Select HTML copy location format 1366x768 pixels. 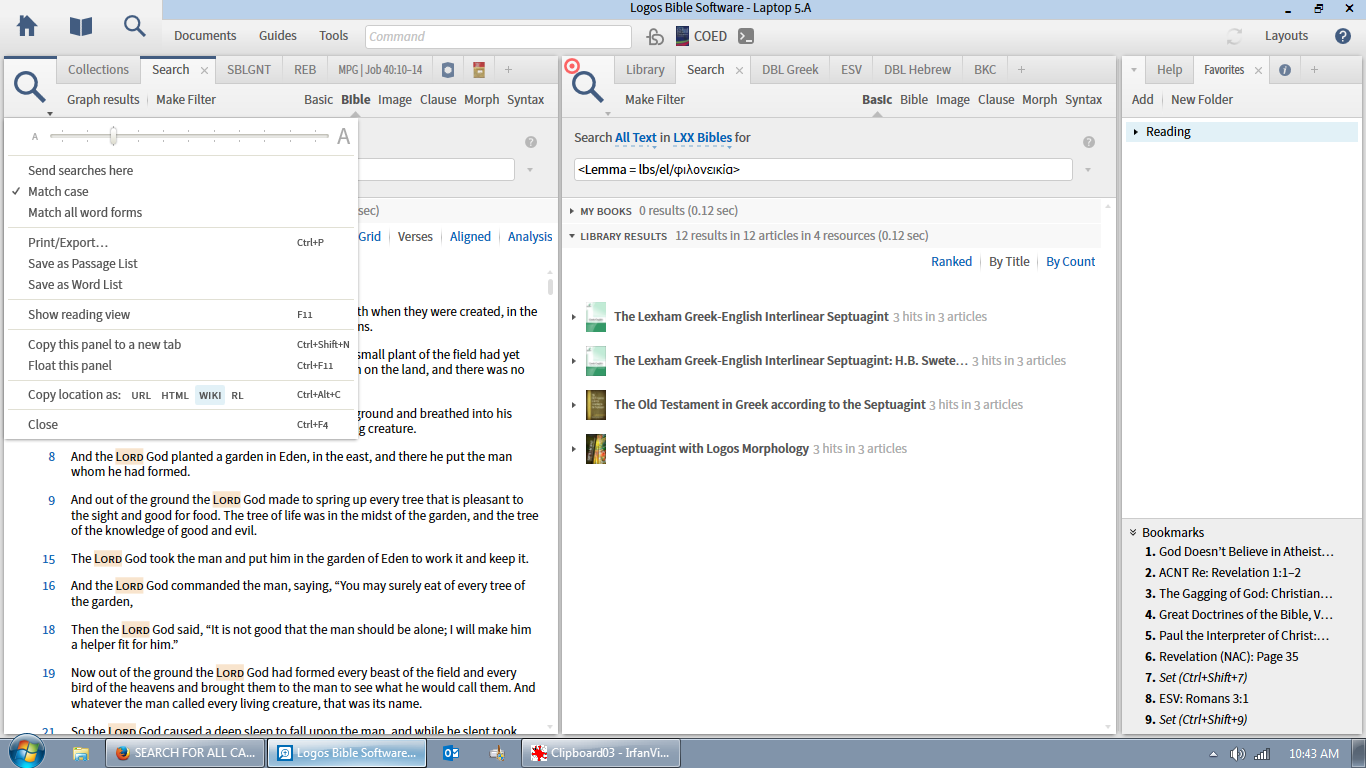[175, 395]
